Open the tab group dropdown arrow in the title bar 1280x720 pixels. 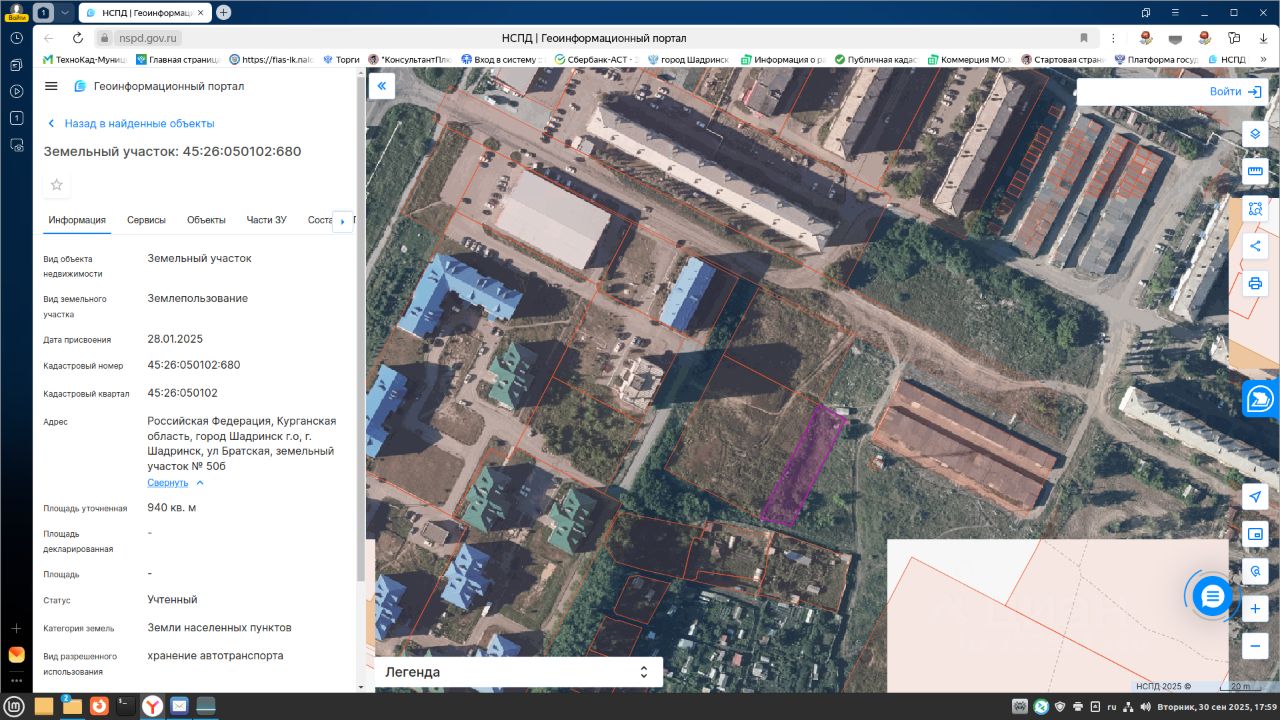[x=65, y=12]
